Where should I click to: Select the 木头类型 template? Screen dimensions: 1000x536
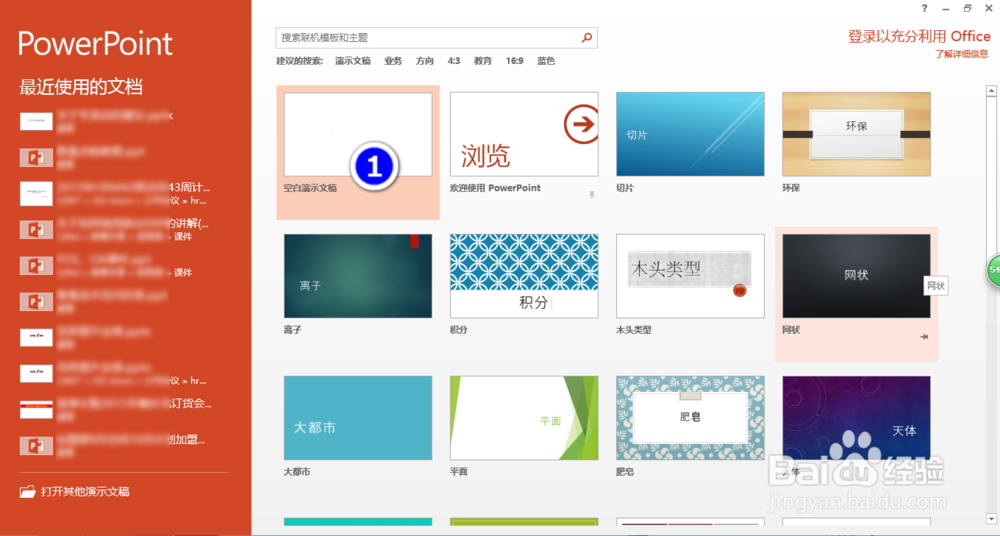point(690,276)
